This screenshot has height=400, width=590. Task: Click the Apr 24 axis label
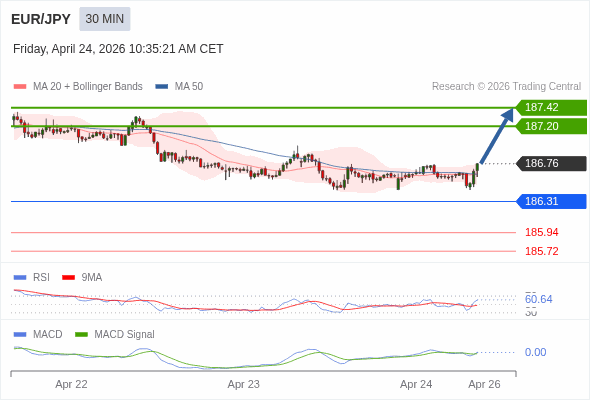point(416,384)
